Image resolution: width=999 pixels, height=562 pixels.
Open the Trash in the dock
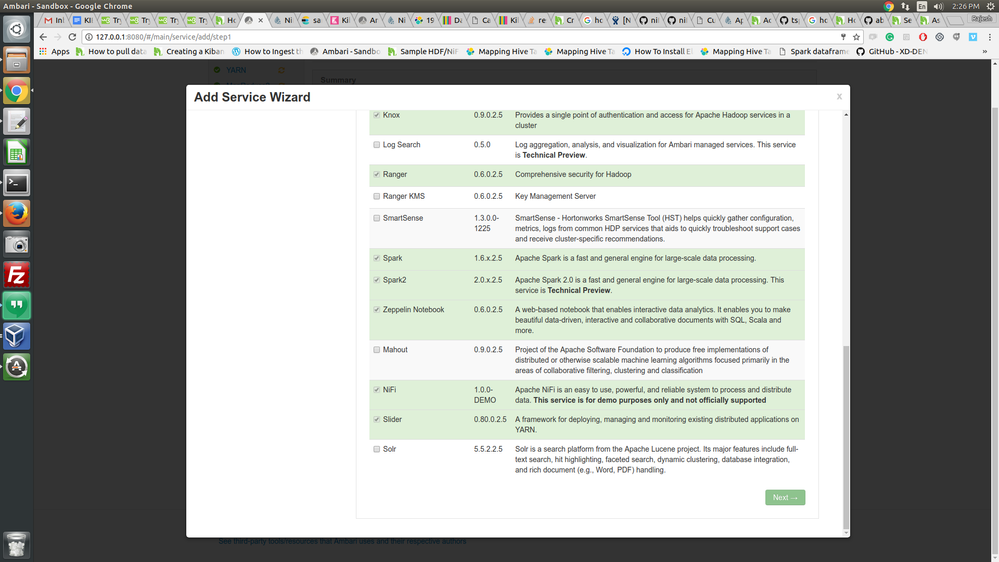tap(17, 545)
